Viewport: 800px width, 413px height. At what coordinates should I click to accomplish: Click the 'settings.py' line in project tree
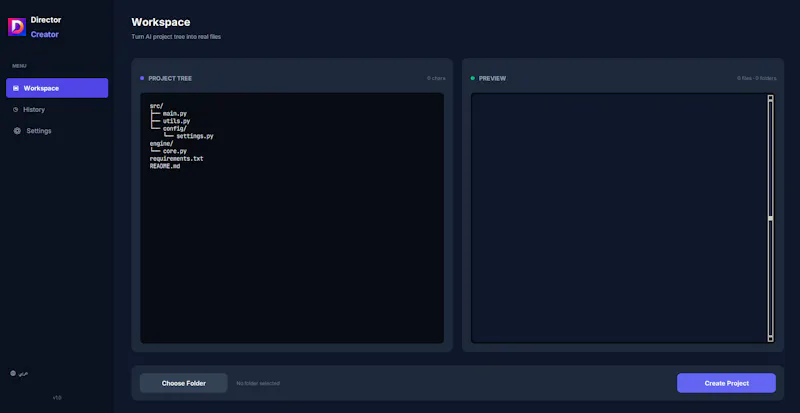coord(195,136)
